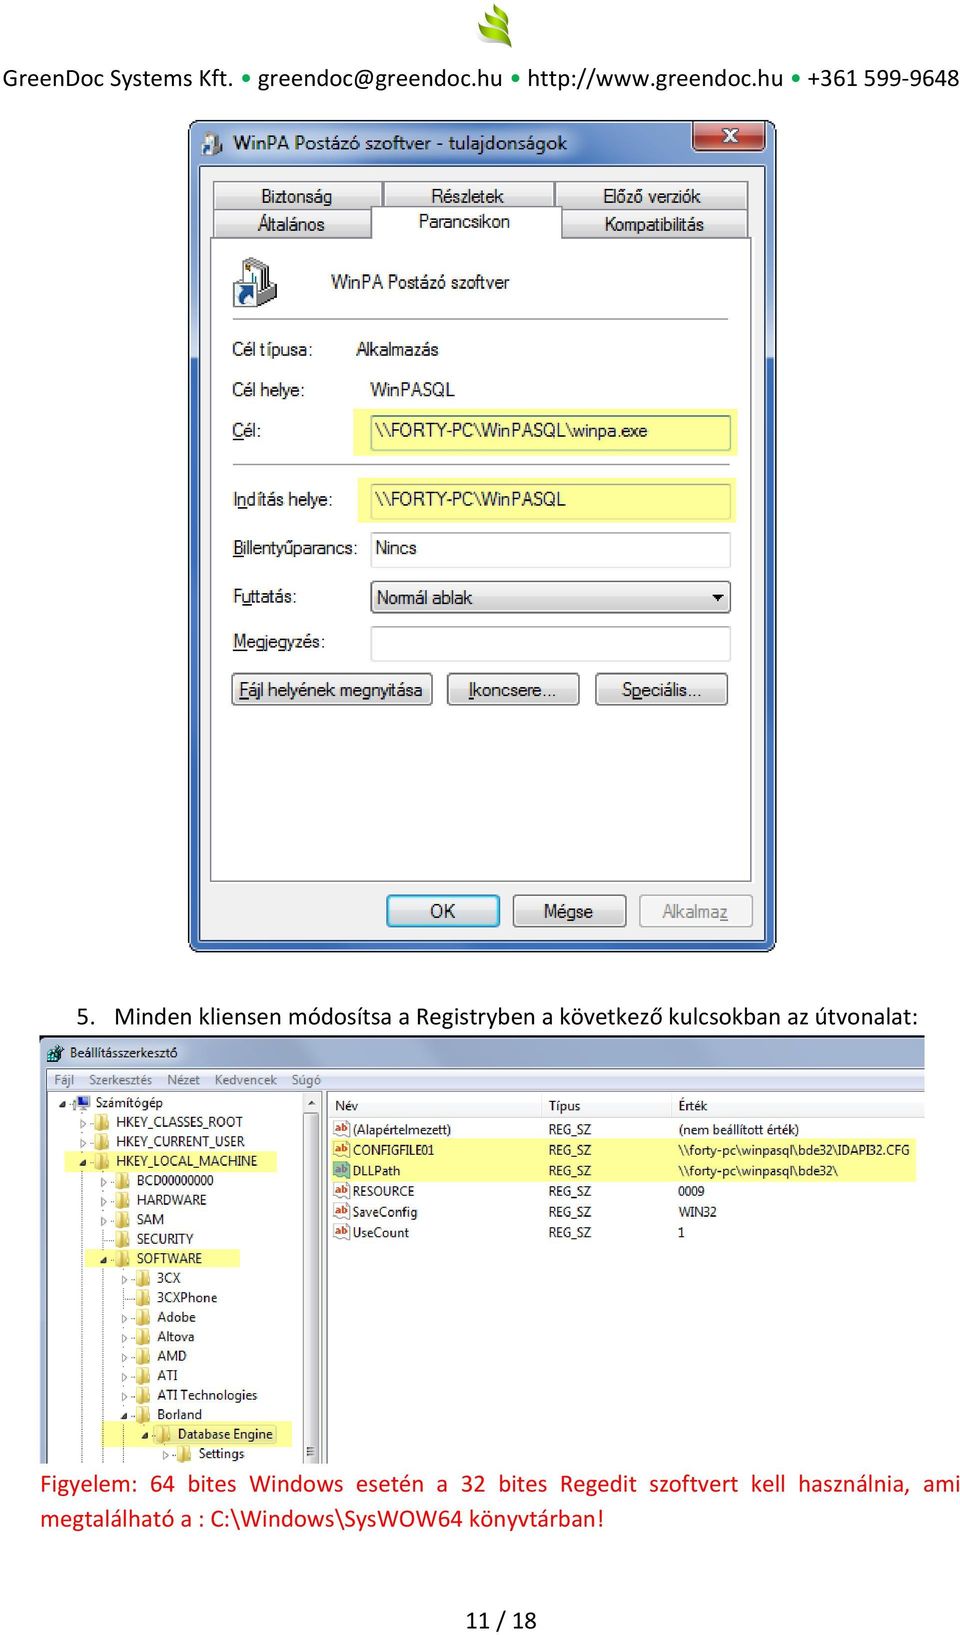Select HKEY_CURRENT_USER in the tree

coord(180,1141)
